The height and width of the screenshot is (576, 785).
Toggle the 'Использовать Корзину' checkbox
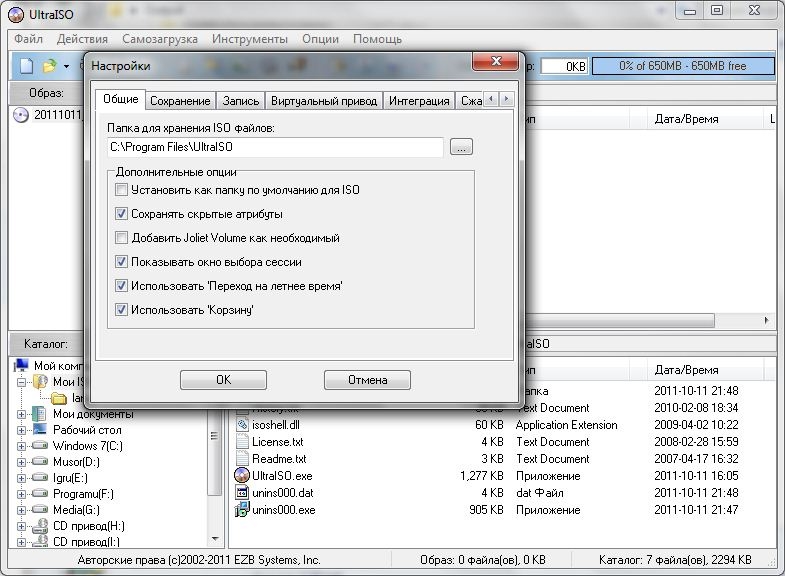click(x=122, y=310)
